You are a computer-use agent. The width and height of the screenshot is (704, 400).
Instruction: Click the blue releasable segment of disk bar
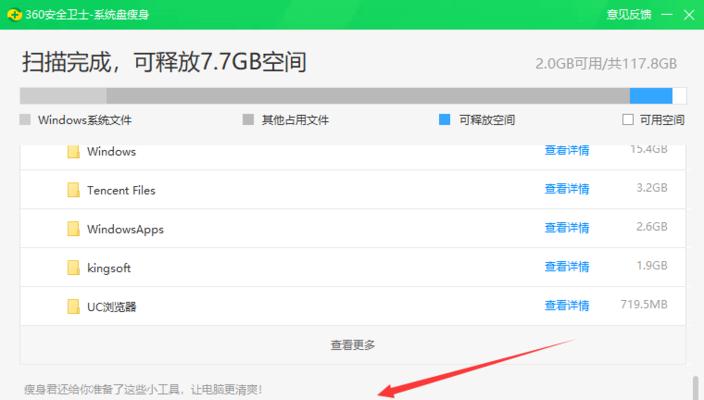click(651, 96)
